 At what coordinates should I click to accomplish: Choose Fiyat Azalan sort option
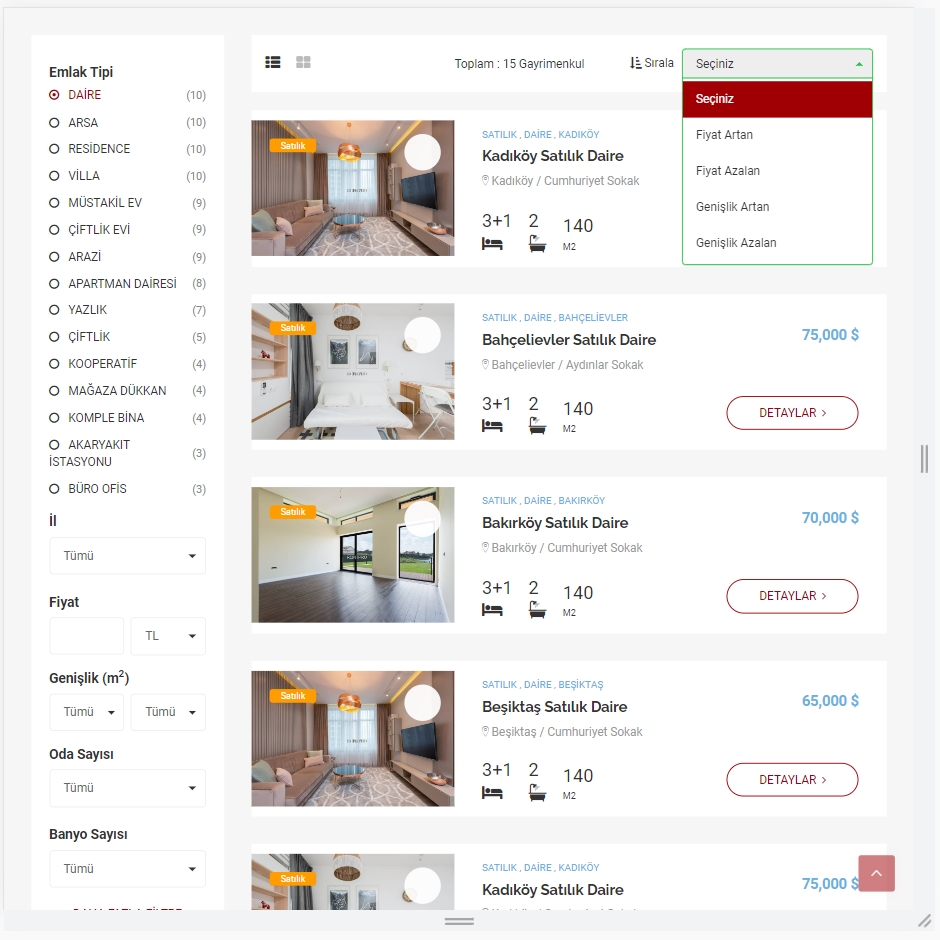[777, 171]
